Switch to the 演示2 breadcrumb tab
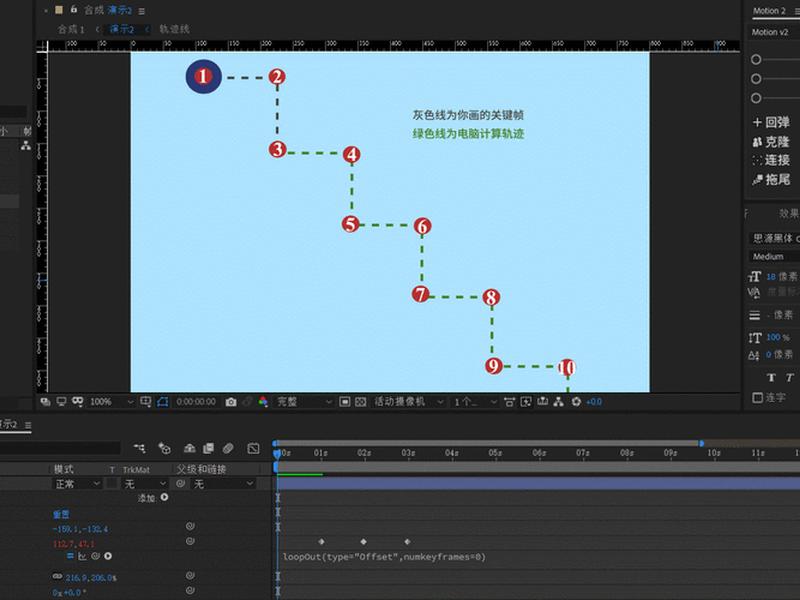Image resolution: width=800 pixels, height=600 pixels. (x=122, y=29)
